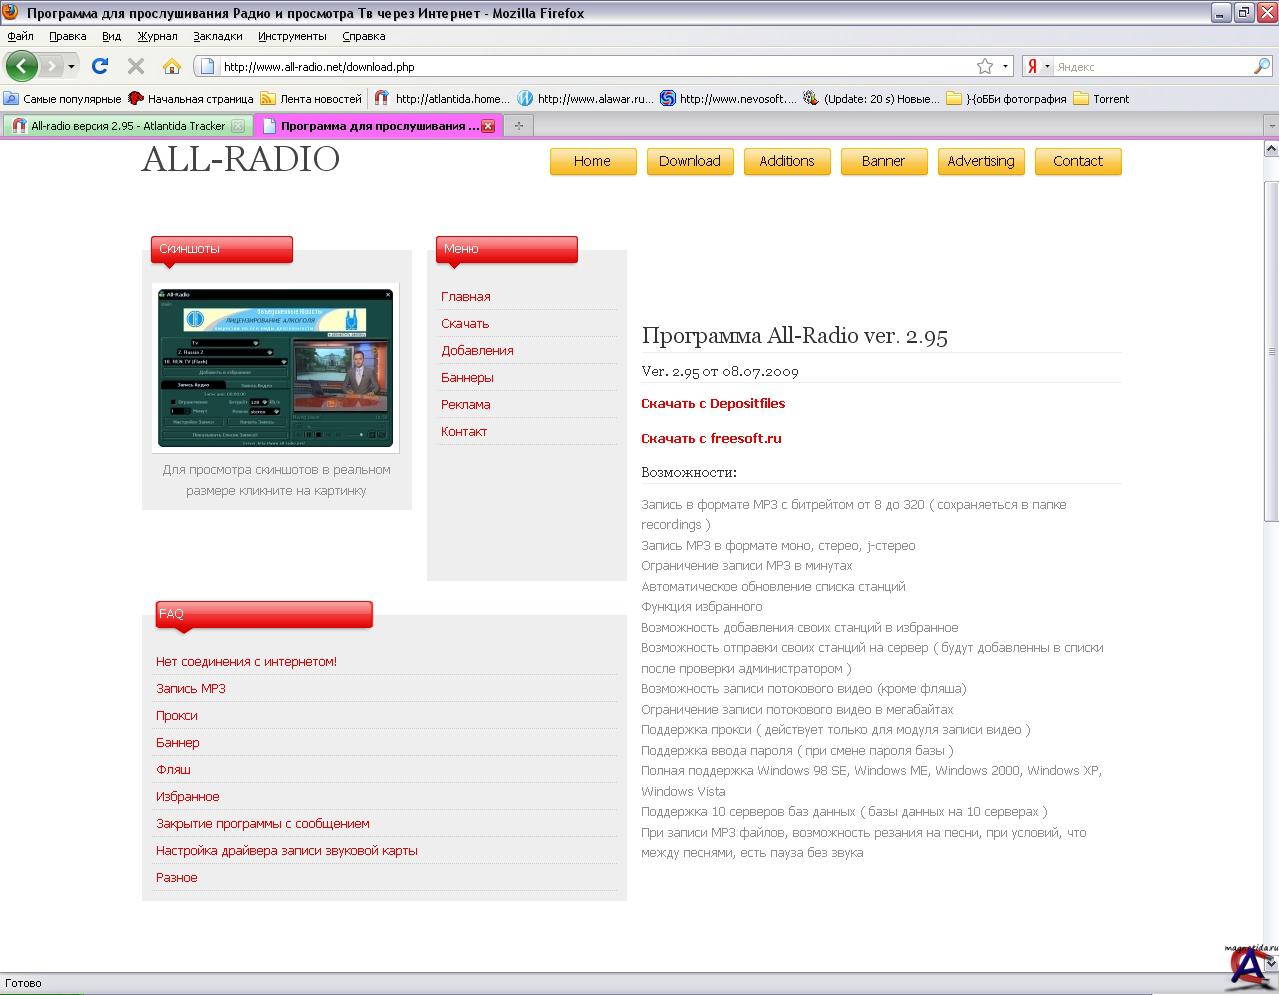1279x995 pixels.
Task: Click the Запись MP3 FAQ link
Action: coord(191,689)
